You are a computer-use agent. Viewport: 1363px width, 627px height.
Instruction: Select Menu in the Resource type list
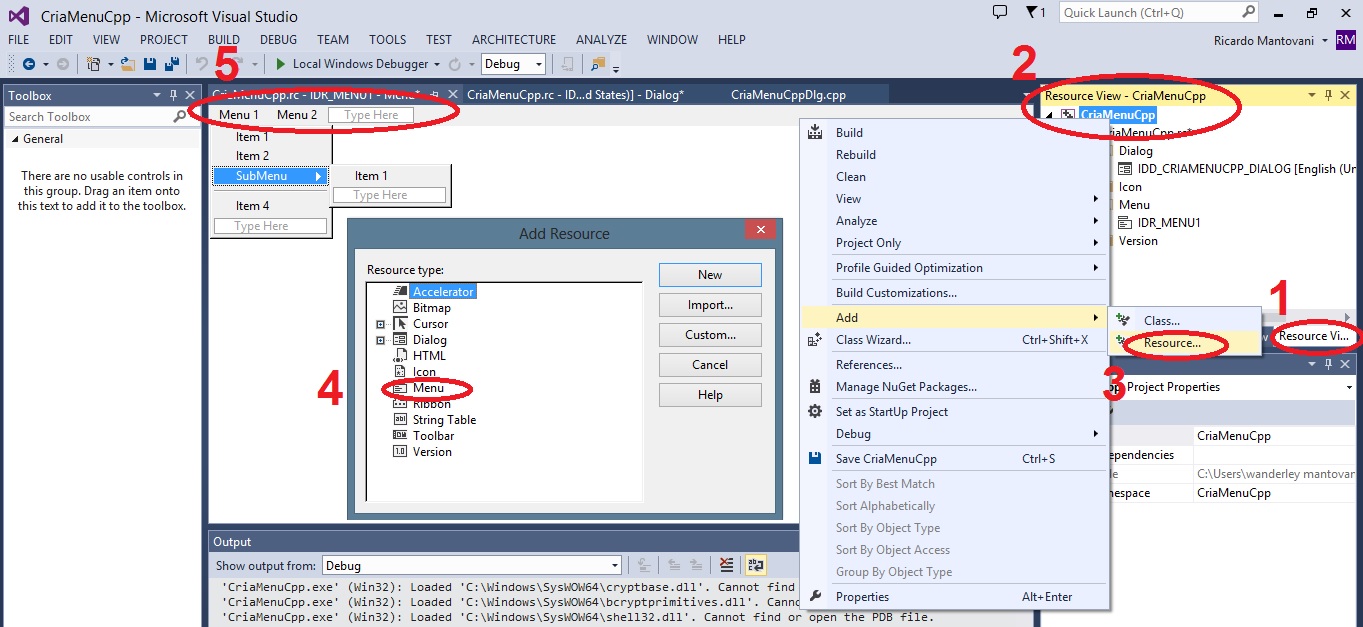point(428,388)
